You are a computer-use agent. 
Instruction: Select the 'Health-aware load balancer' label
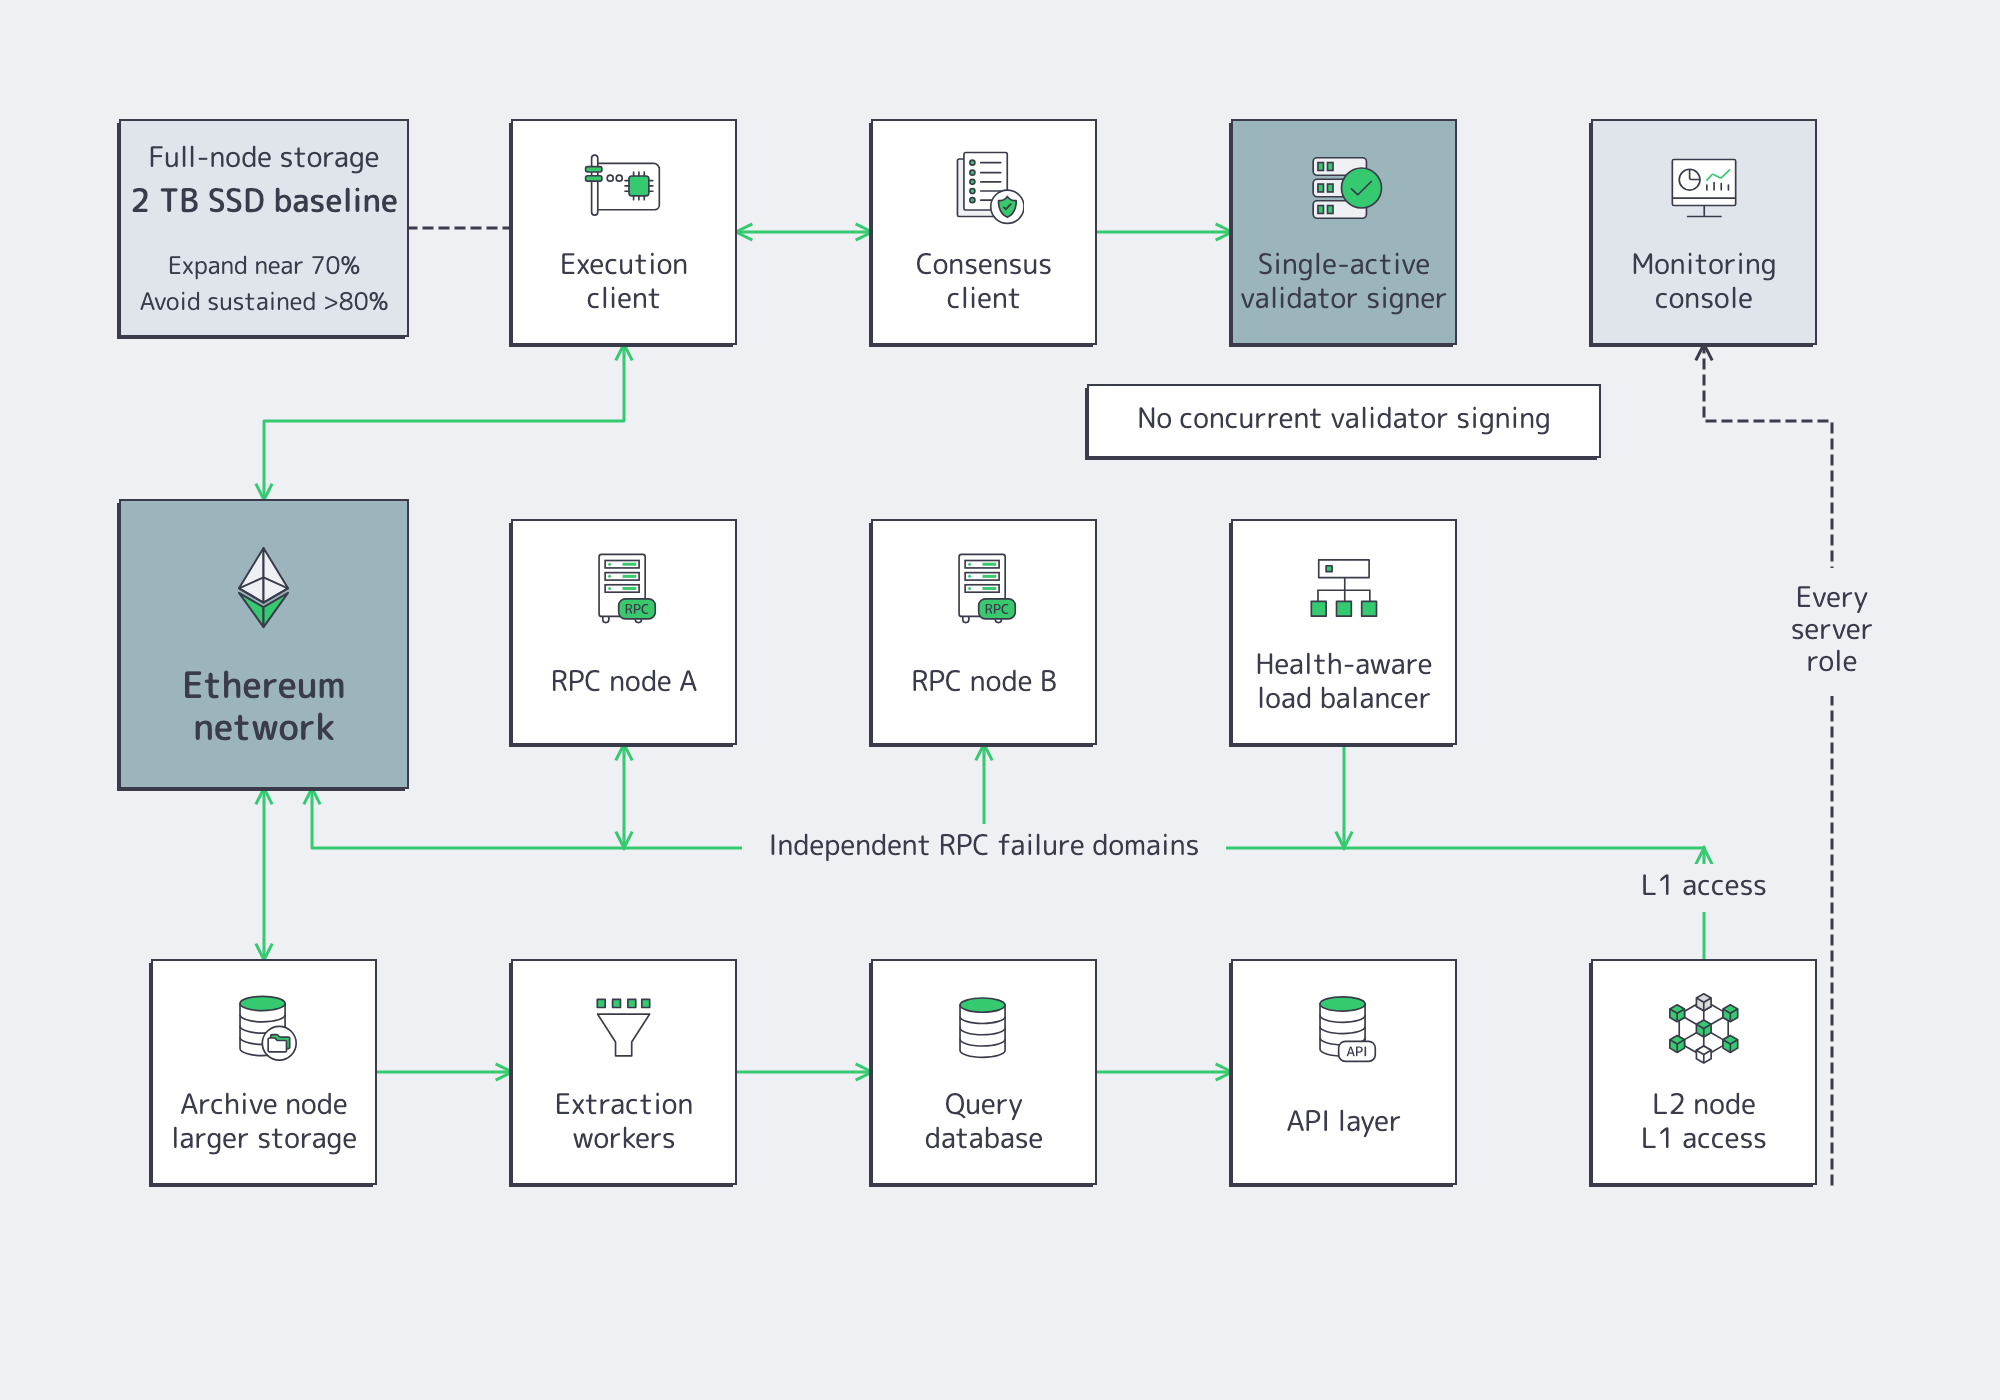coord(1344,681)
